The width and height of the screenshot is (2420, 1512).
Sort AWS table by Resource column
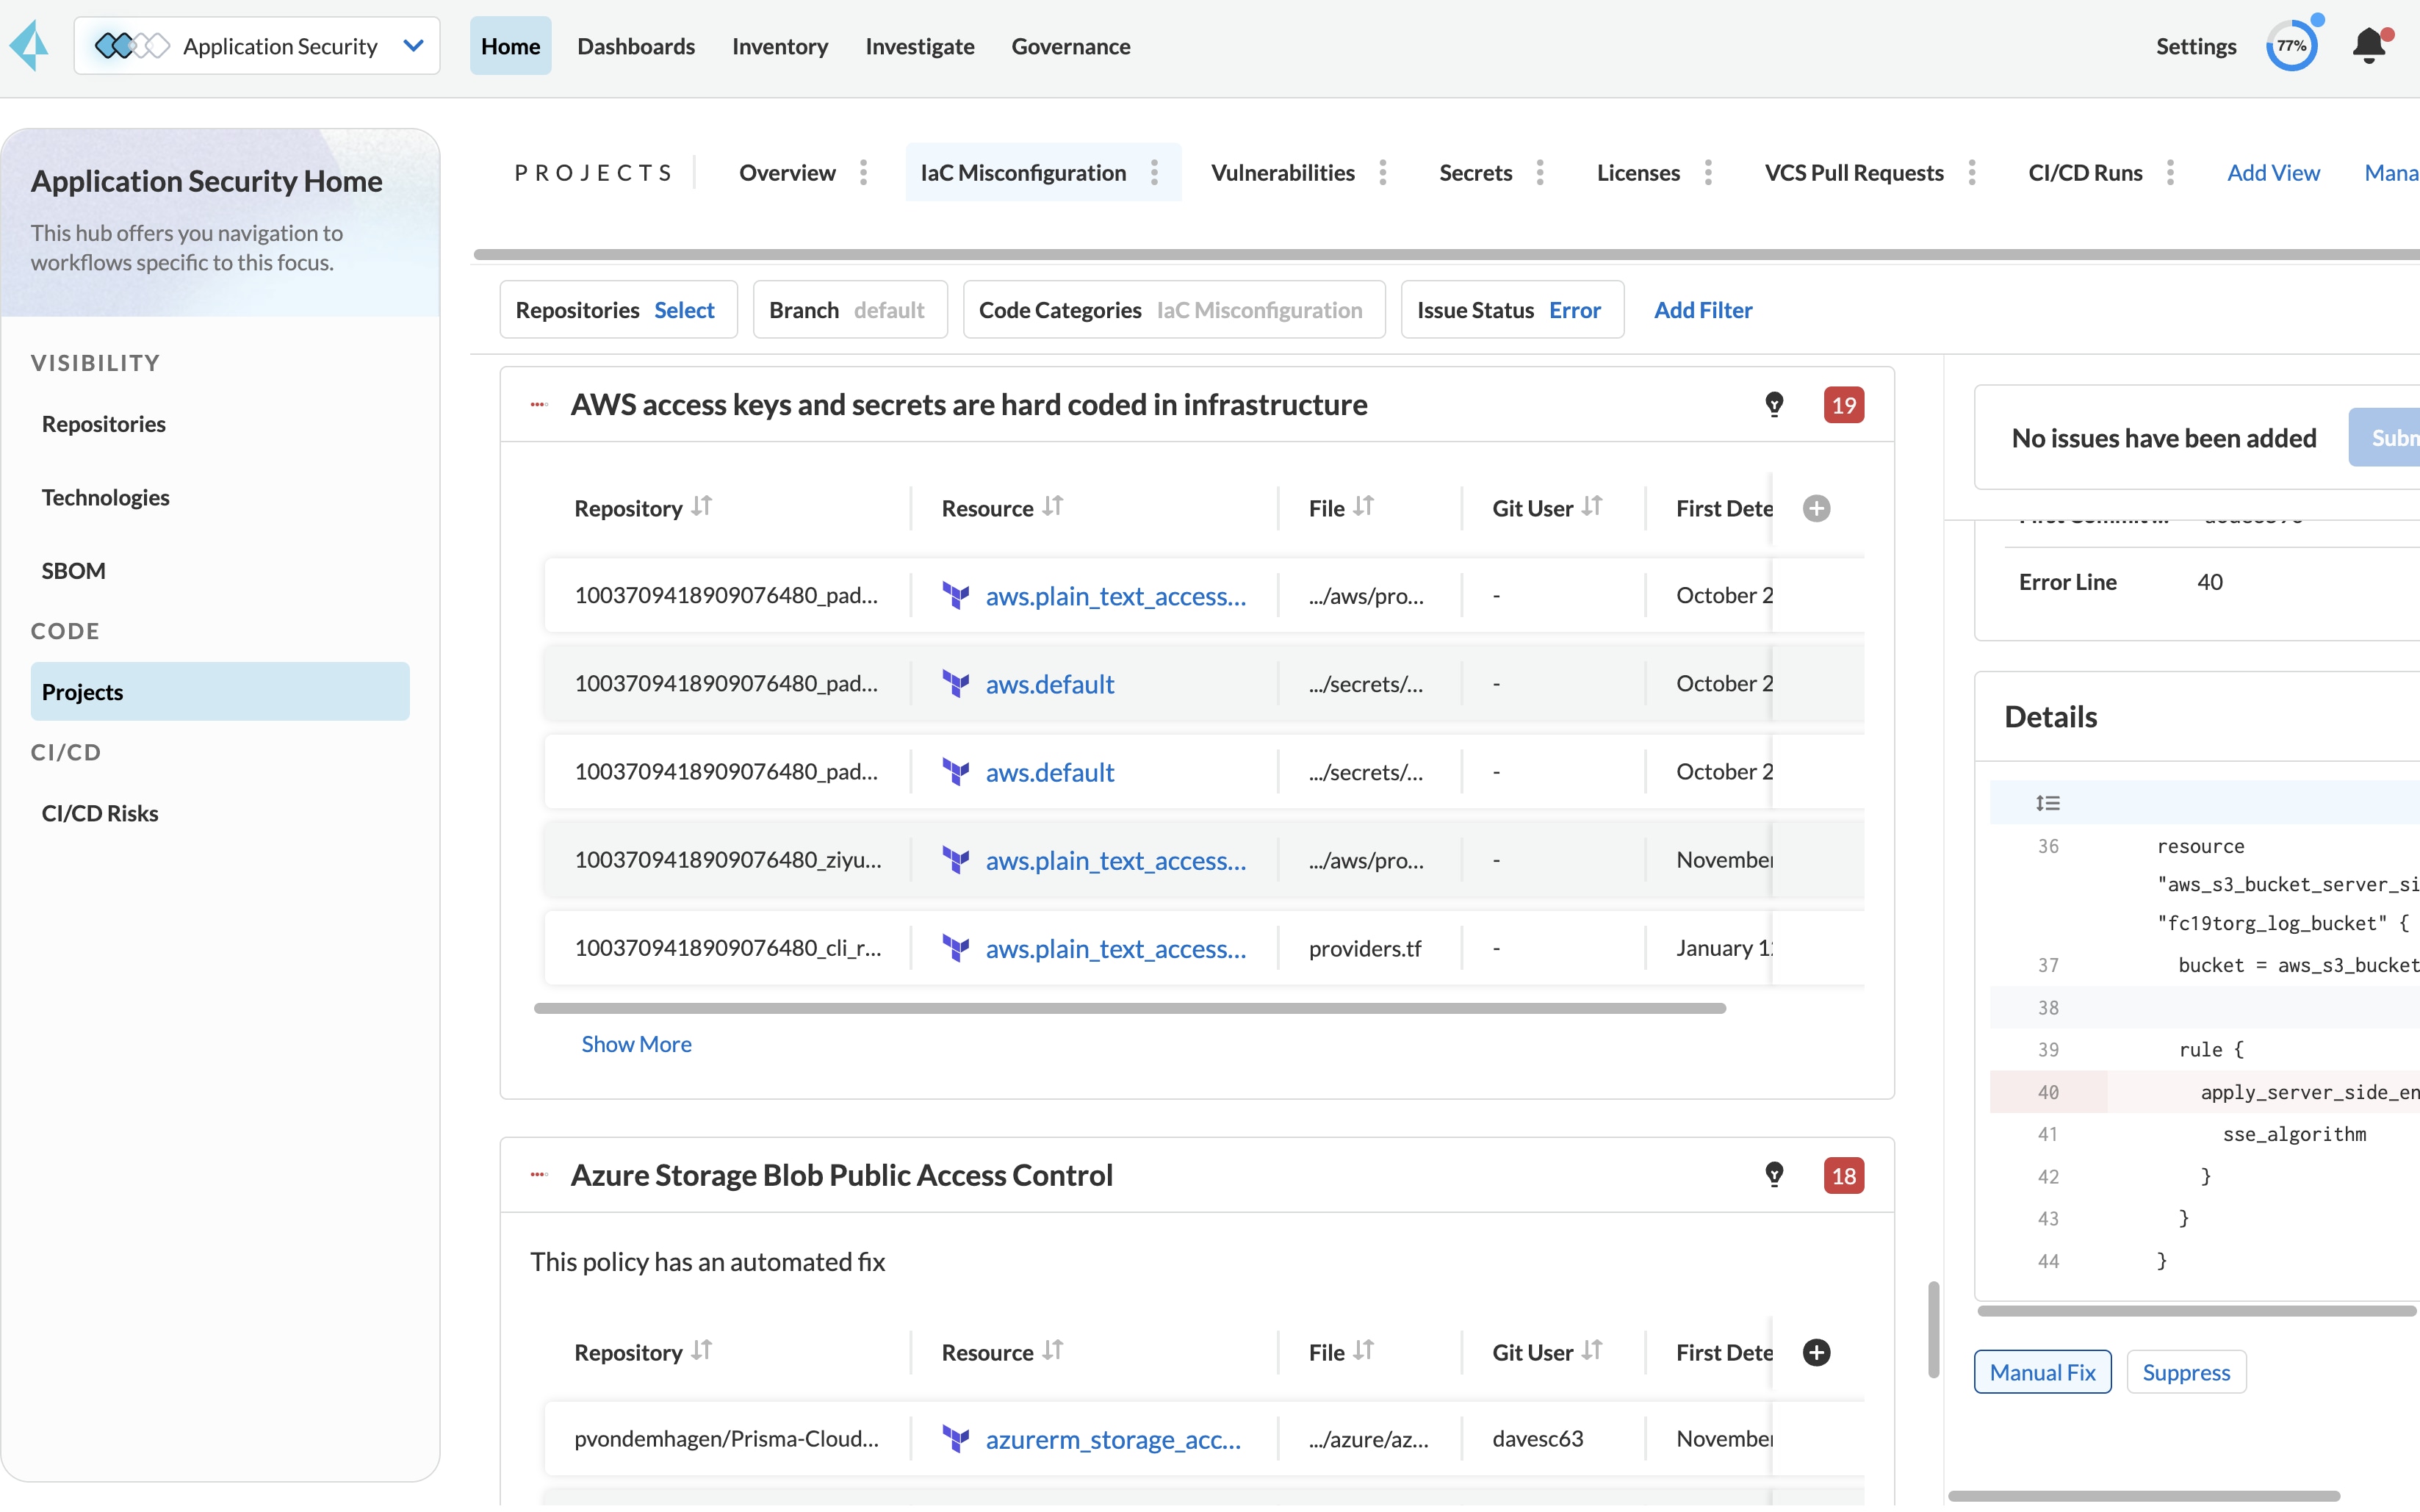pyautogui.click(x=1052, y=507)
